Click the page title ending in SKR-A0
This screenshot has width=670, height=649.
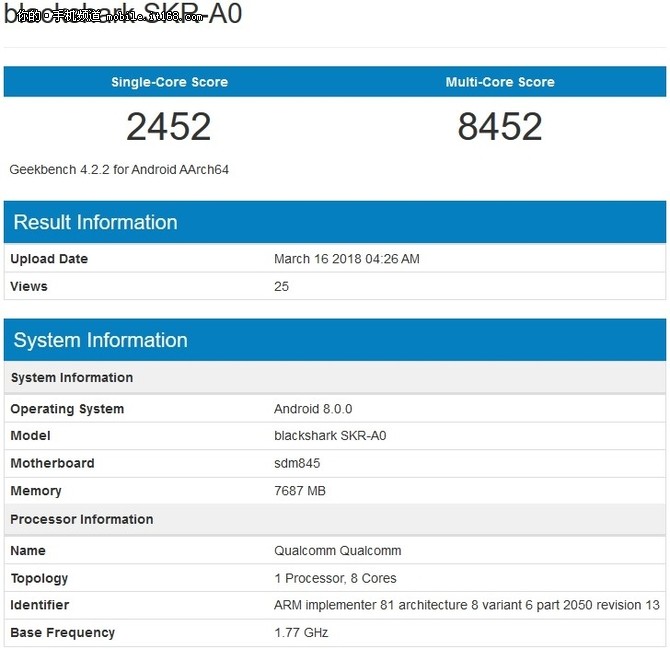click(x=123, y=13)
